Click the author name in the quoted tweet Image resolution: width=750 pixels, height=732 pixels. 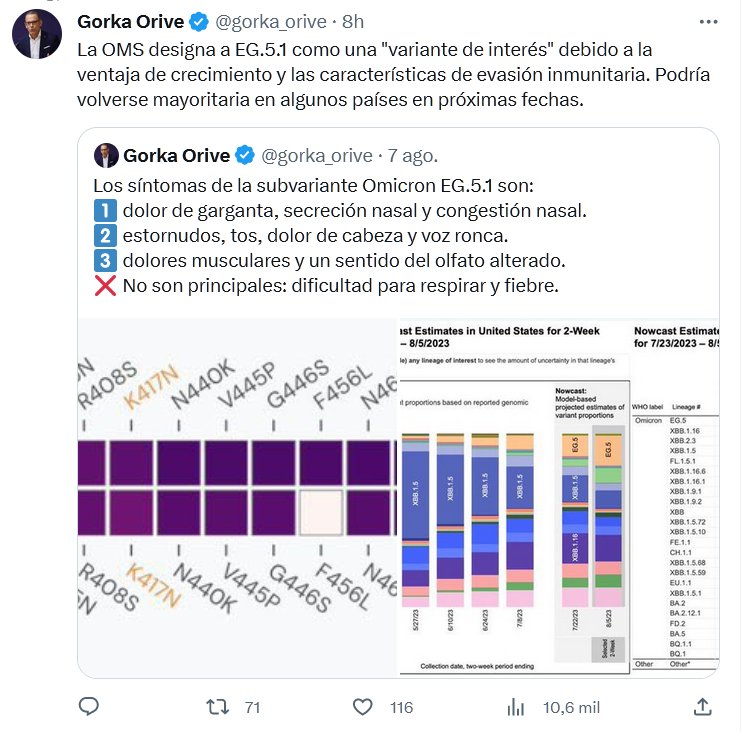coord(176,155)
